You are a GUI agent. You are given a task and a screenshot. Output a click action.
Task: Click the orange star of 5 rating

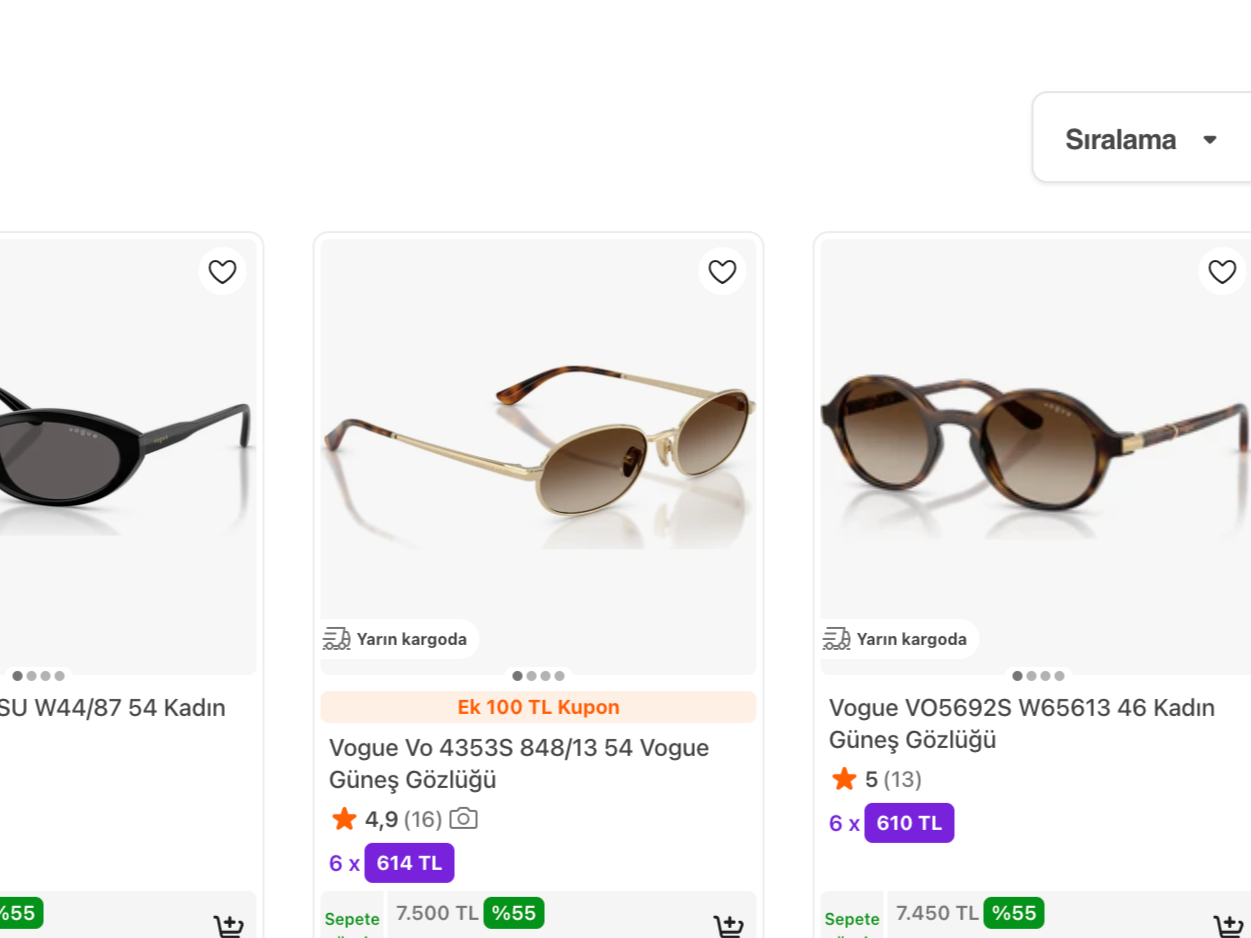click(844, 779)
